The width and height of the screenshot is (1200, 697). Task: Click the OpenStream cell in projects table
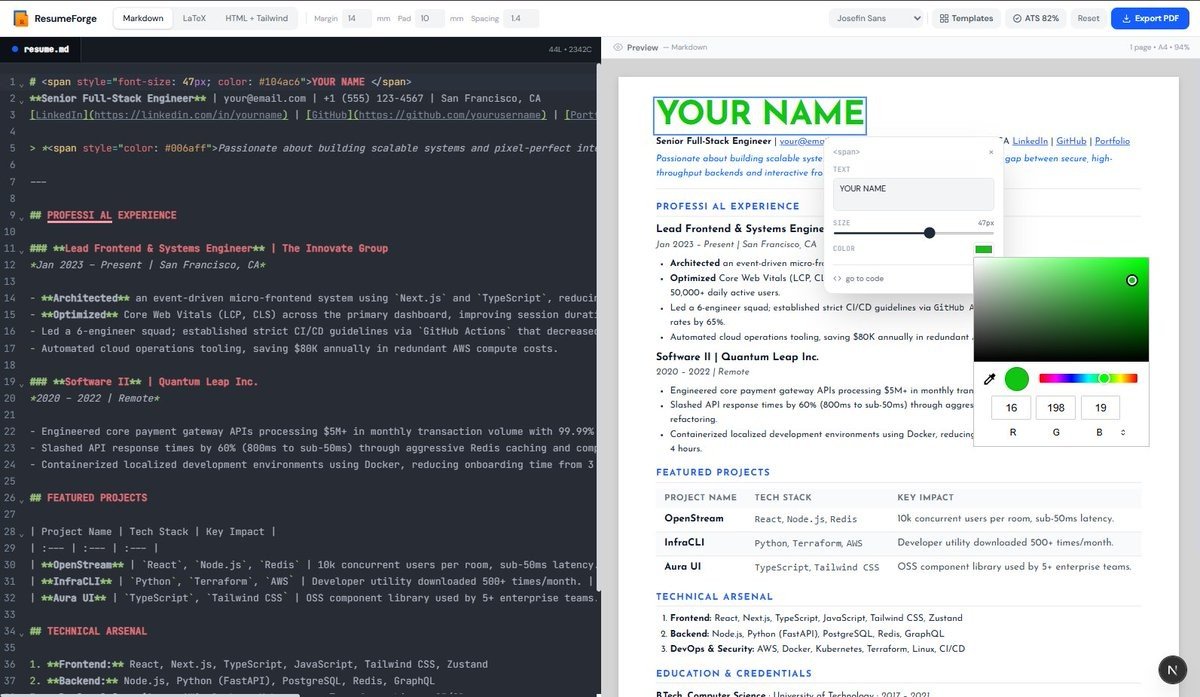693,519
